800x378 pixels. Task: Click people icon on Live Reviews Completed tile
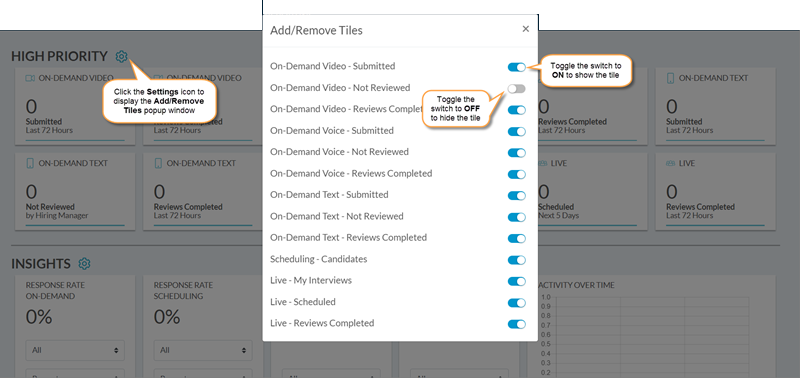pos(671,163)
